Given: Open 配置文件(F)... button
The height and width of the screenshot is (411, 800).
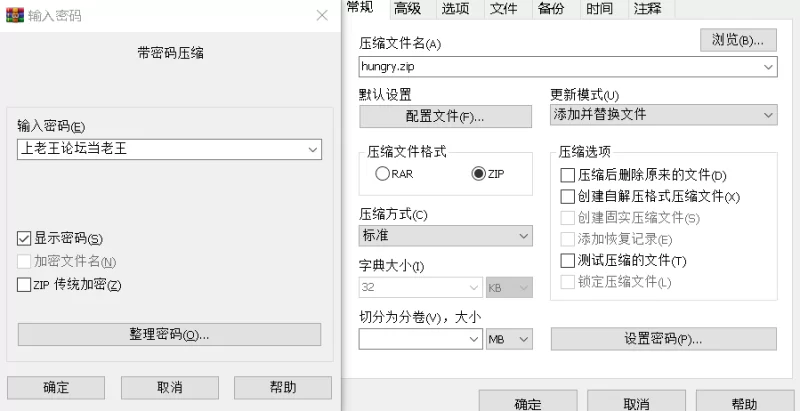Looking at the screenshot, I should (x=445, y=116).
